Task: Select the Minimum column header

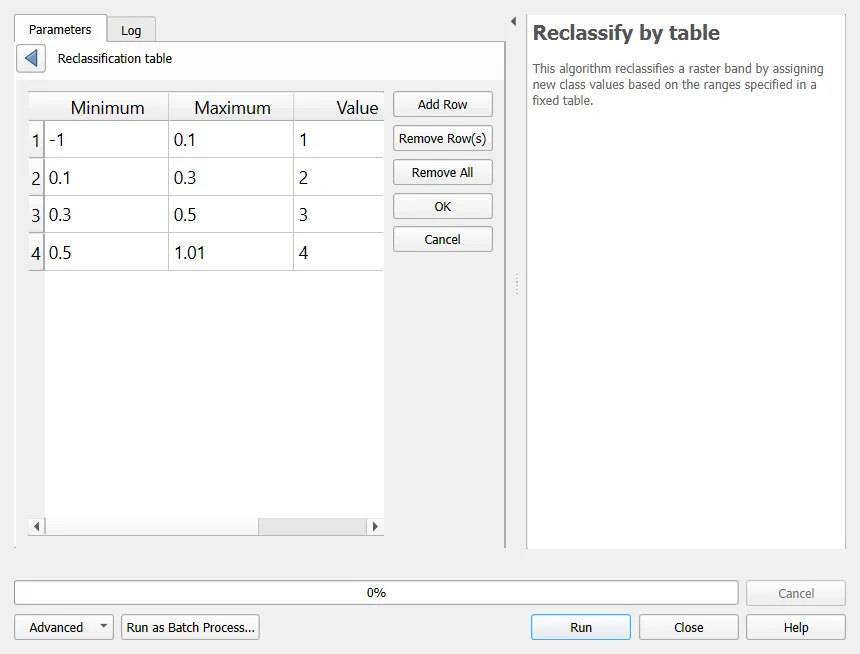Action: 106,107
